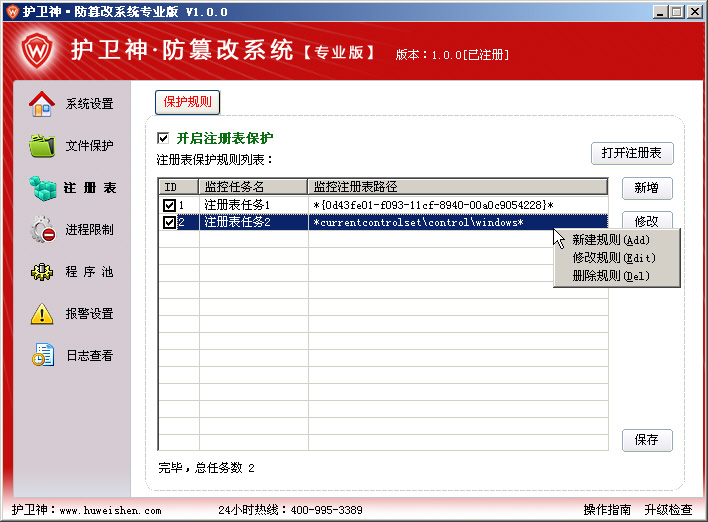Viewport: 708px width, 522px height.
Task: Click the Log Viewer document icon
Action: pos(41,355)
